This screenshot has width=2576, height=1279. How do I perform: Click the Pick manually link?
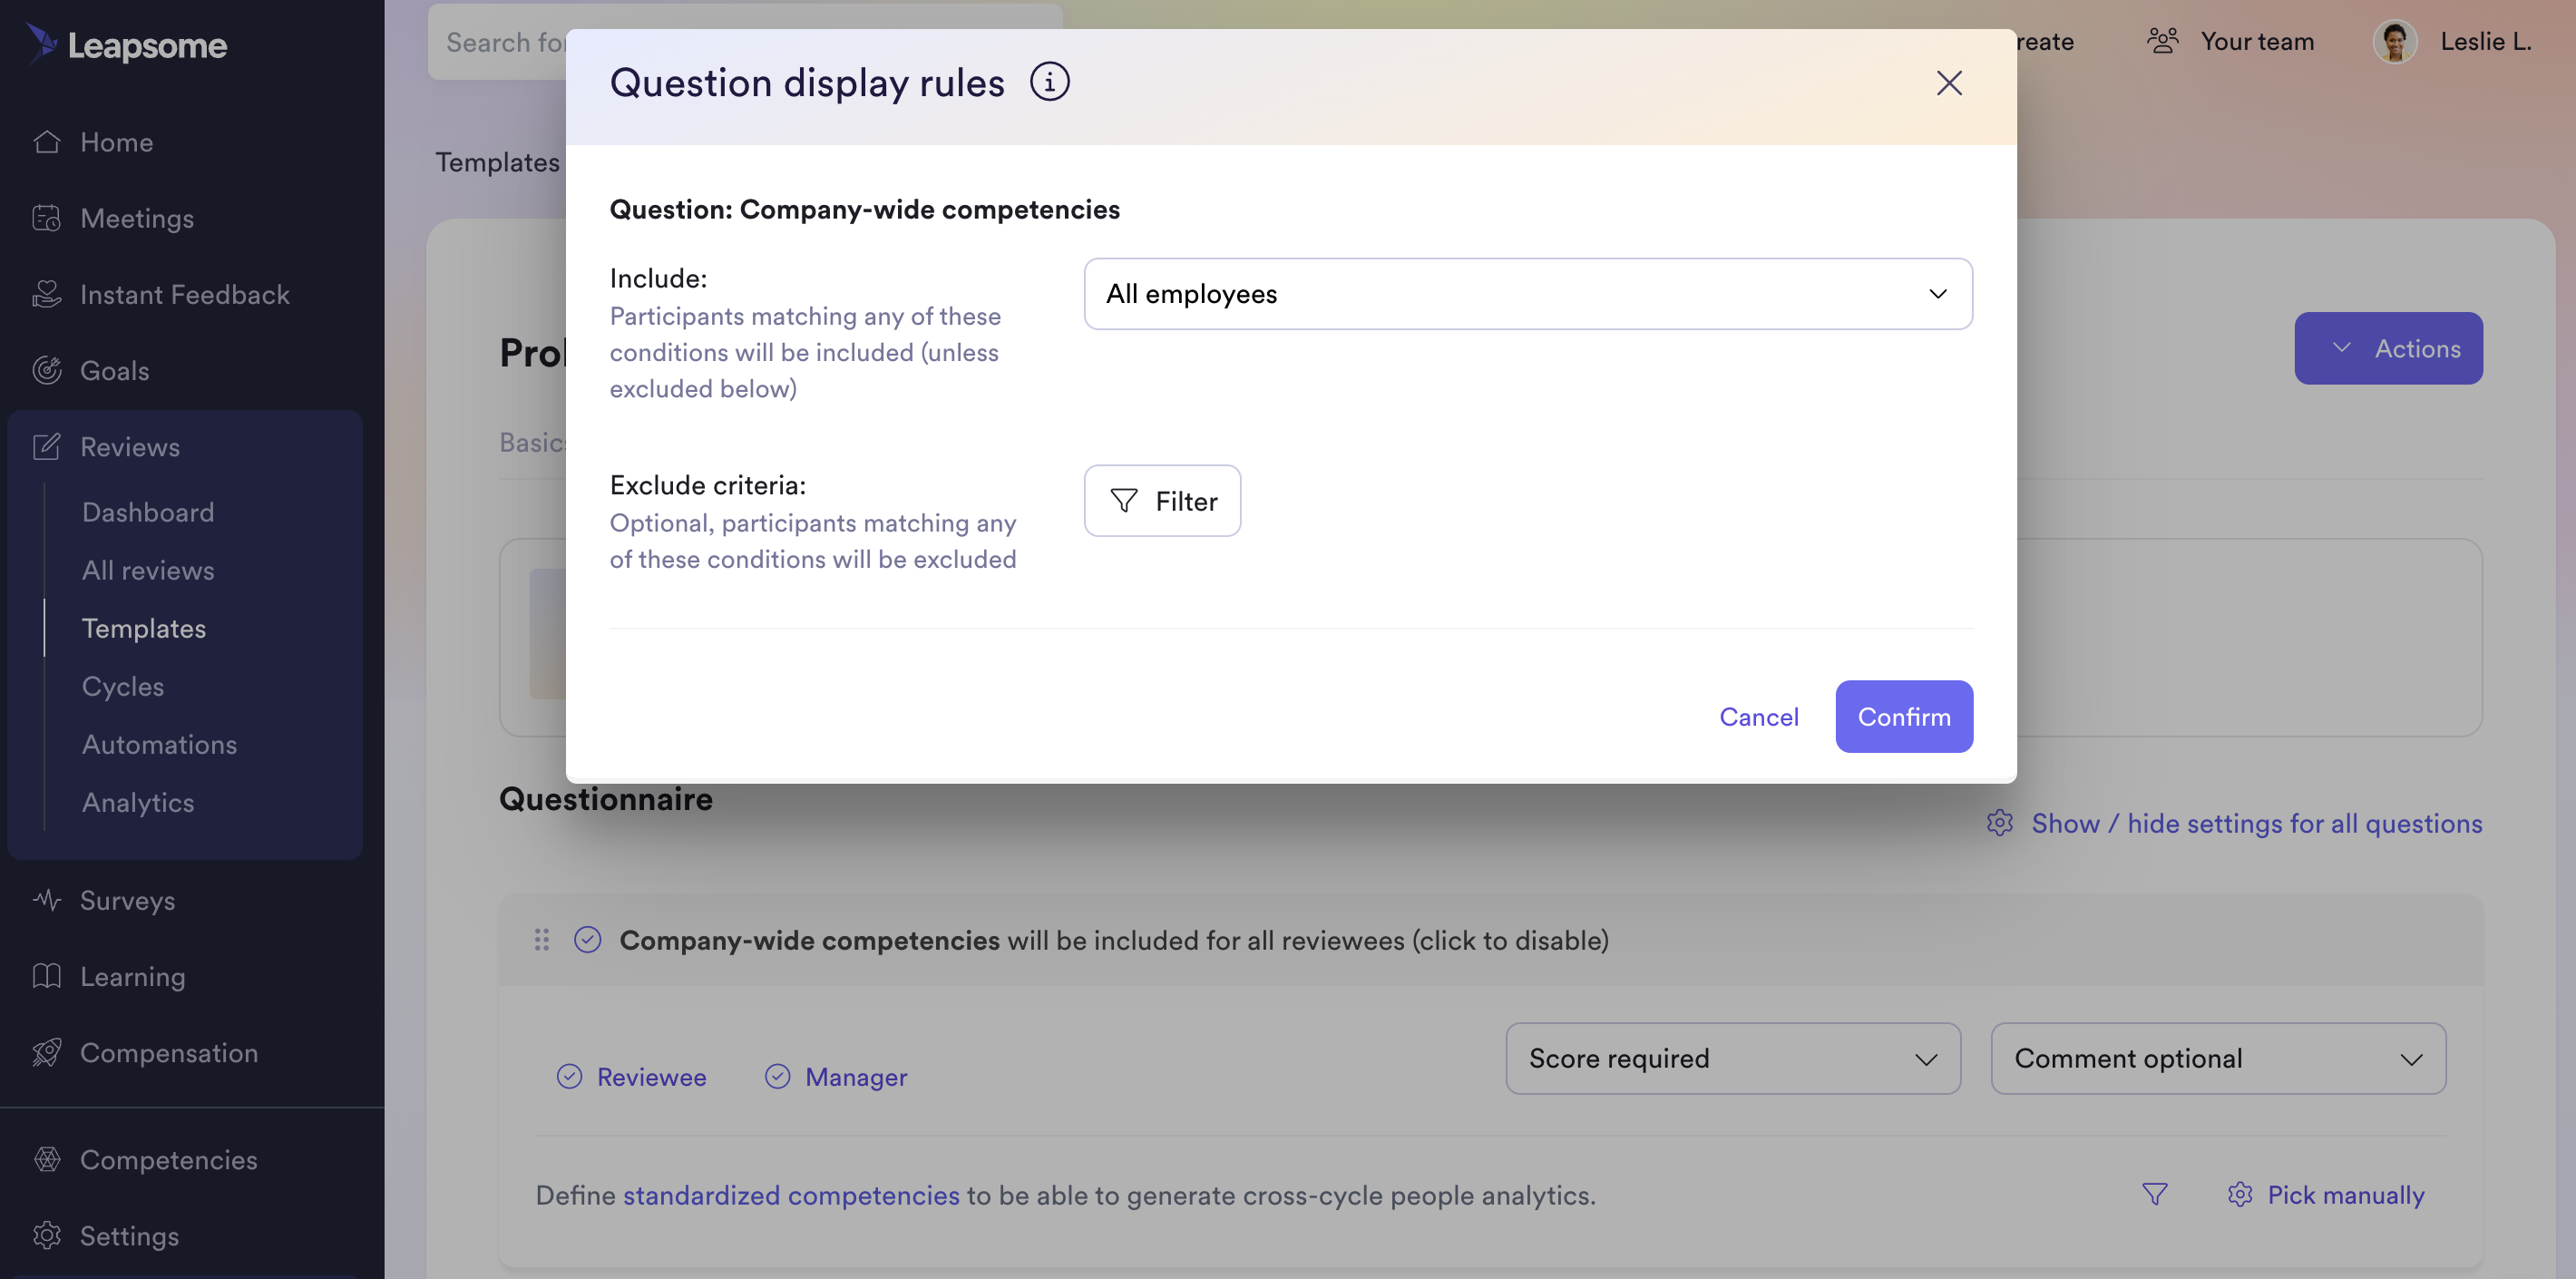pos(2346,1194)
